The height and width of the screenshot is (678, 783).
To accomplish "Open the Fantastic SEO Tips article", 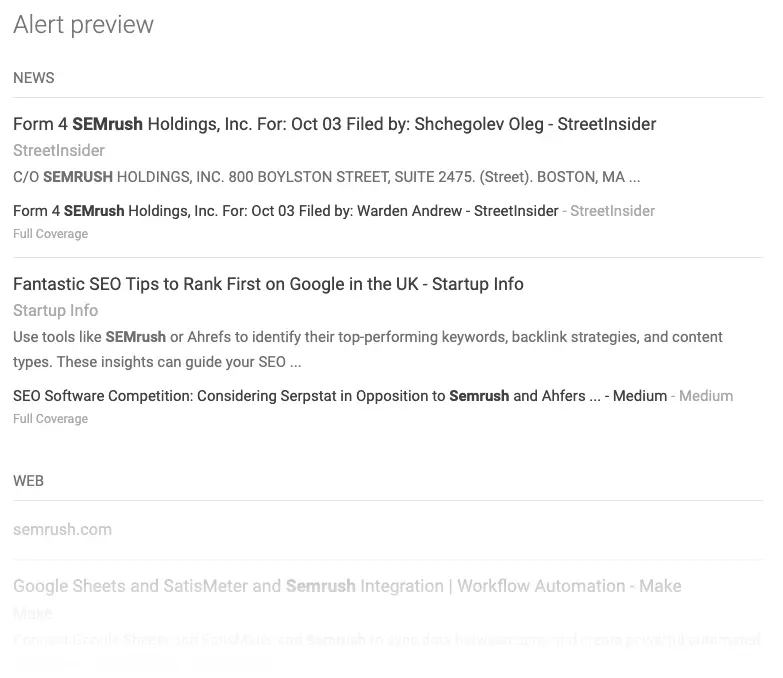I will pyautogui.click(x=268, y=284).
